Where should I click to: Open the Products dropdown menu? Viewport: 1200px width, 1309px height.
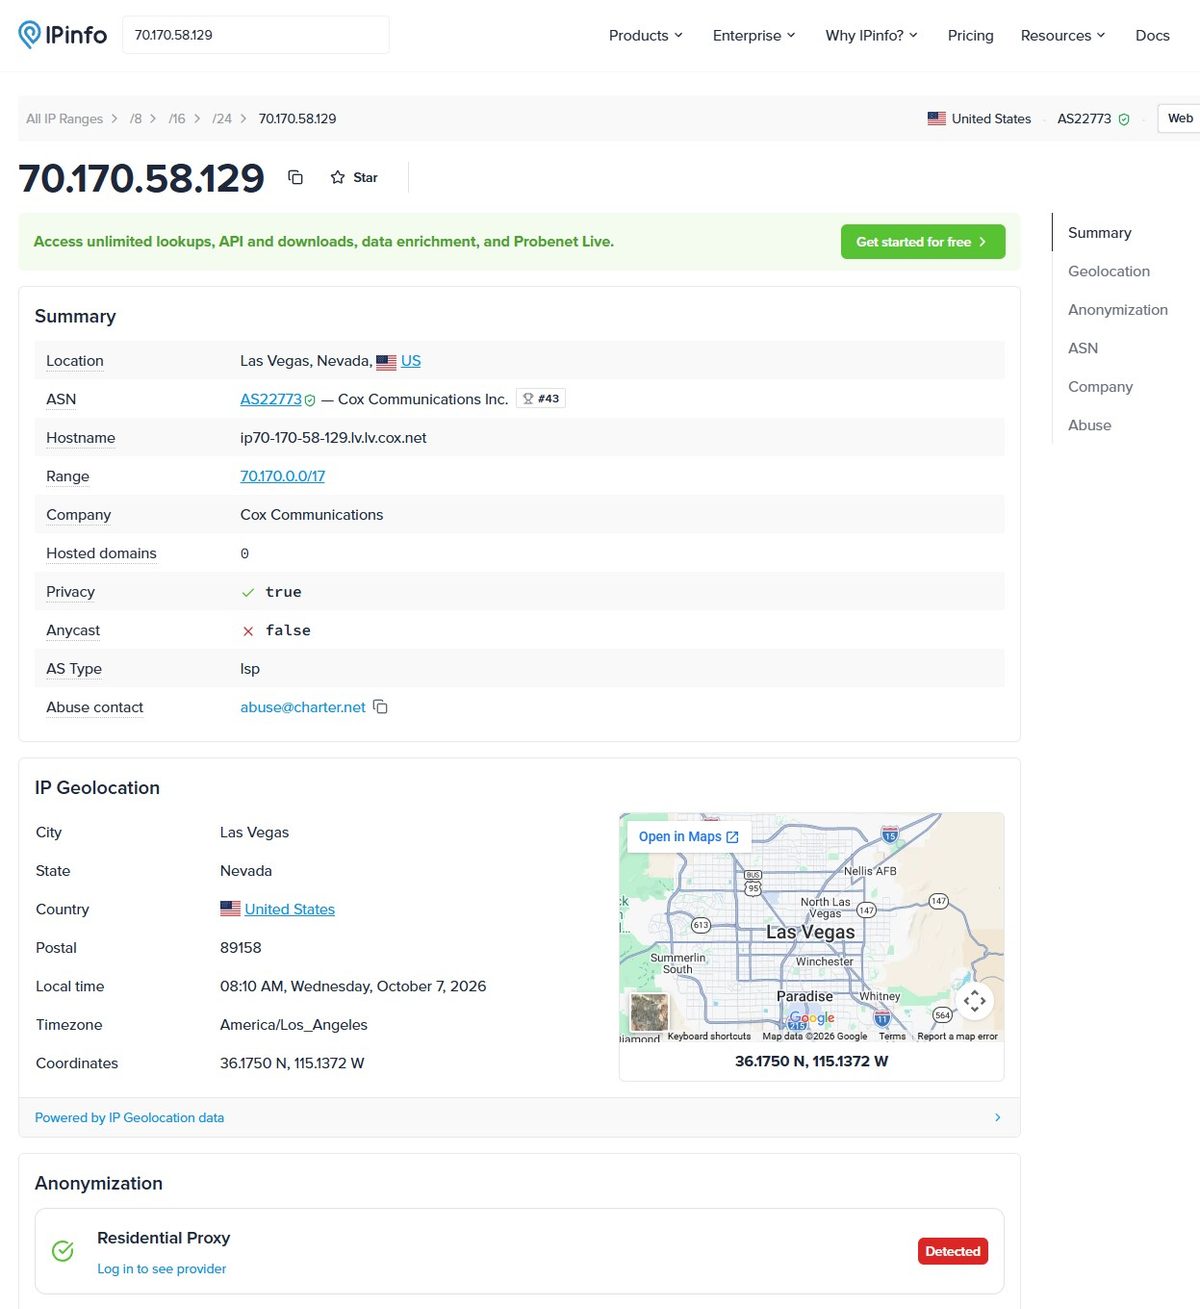click(x=646, y=35)
